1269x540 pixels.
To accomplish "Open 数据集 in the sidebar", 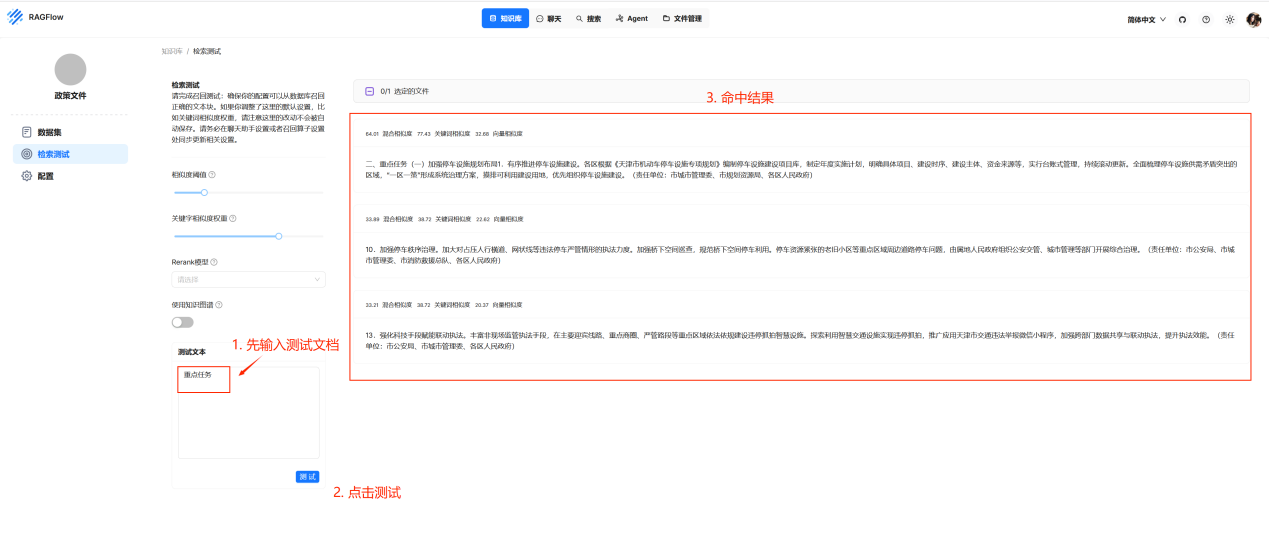I will click(x=49, y=132).
